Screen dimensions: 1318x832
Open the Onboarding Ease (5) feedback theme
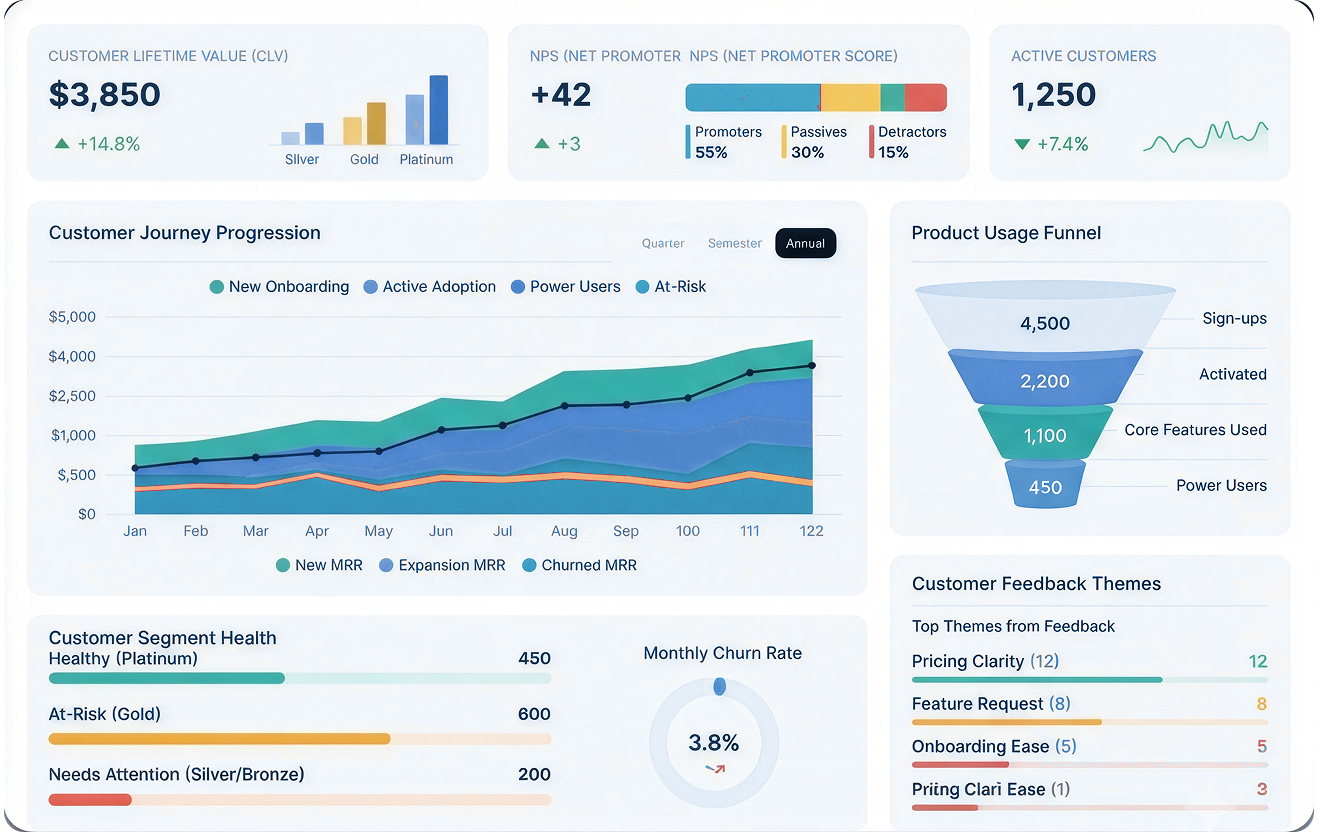[x=1089, y=752]
